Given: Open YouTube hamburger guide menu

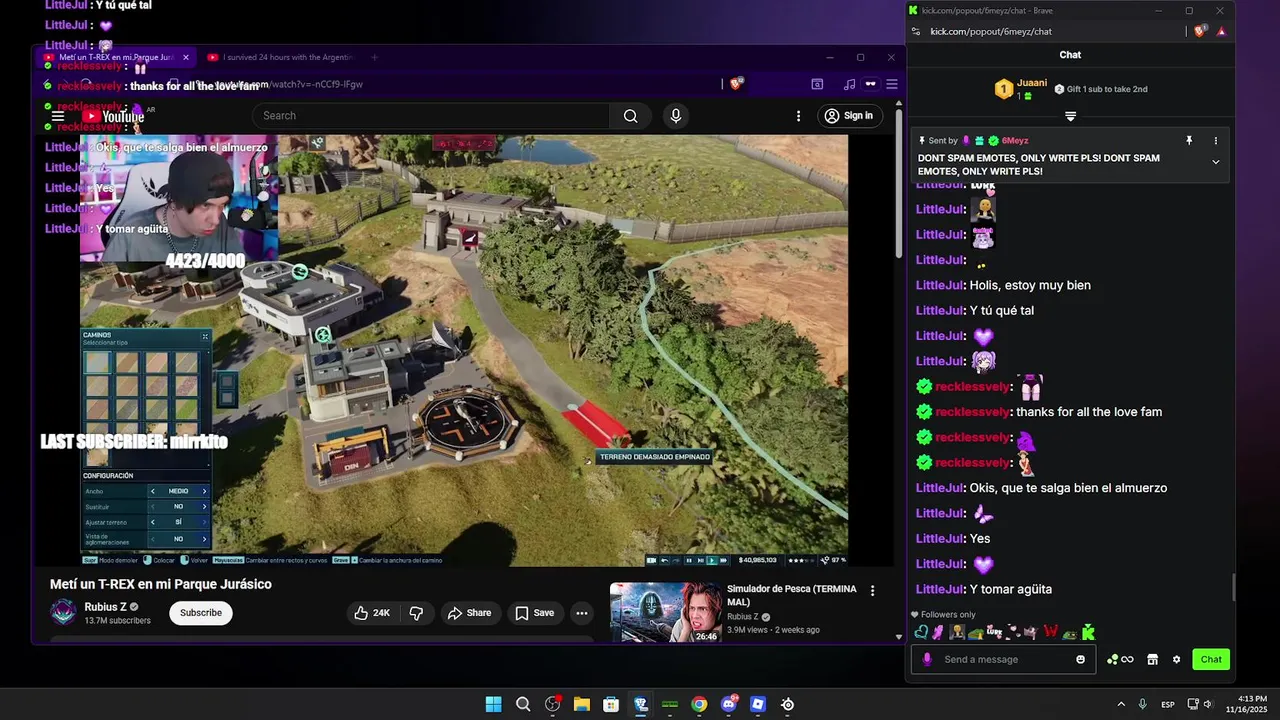Looking at the screenshot, I should 58,116.
